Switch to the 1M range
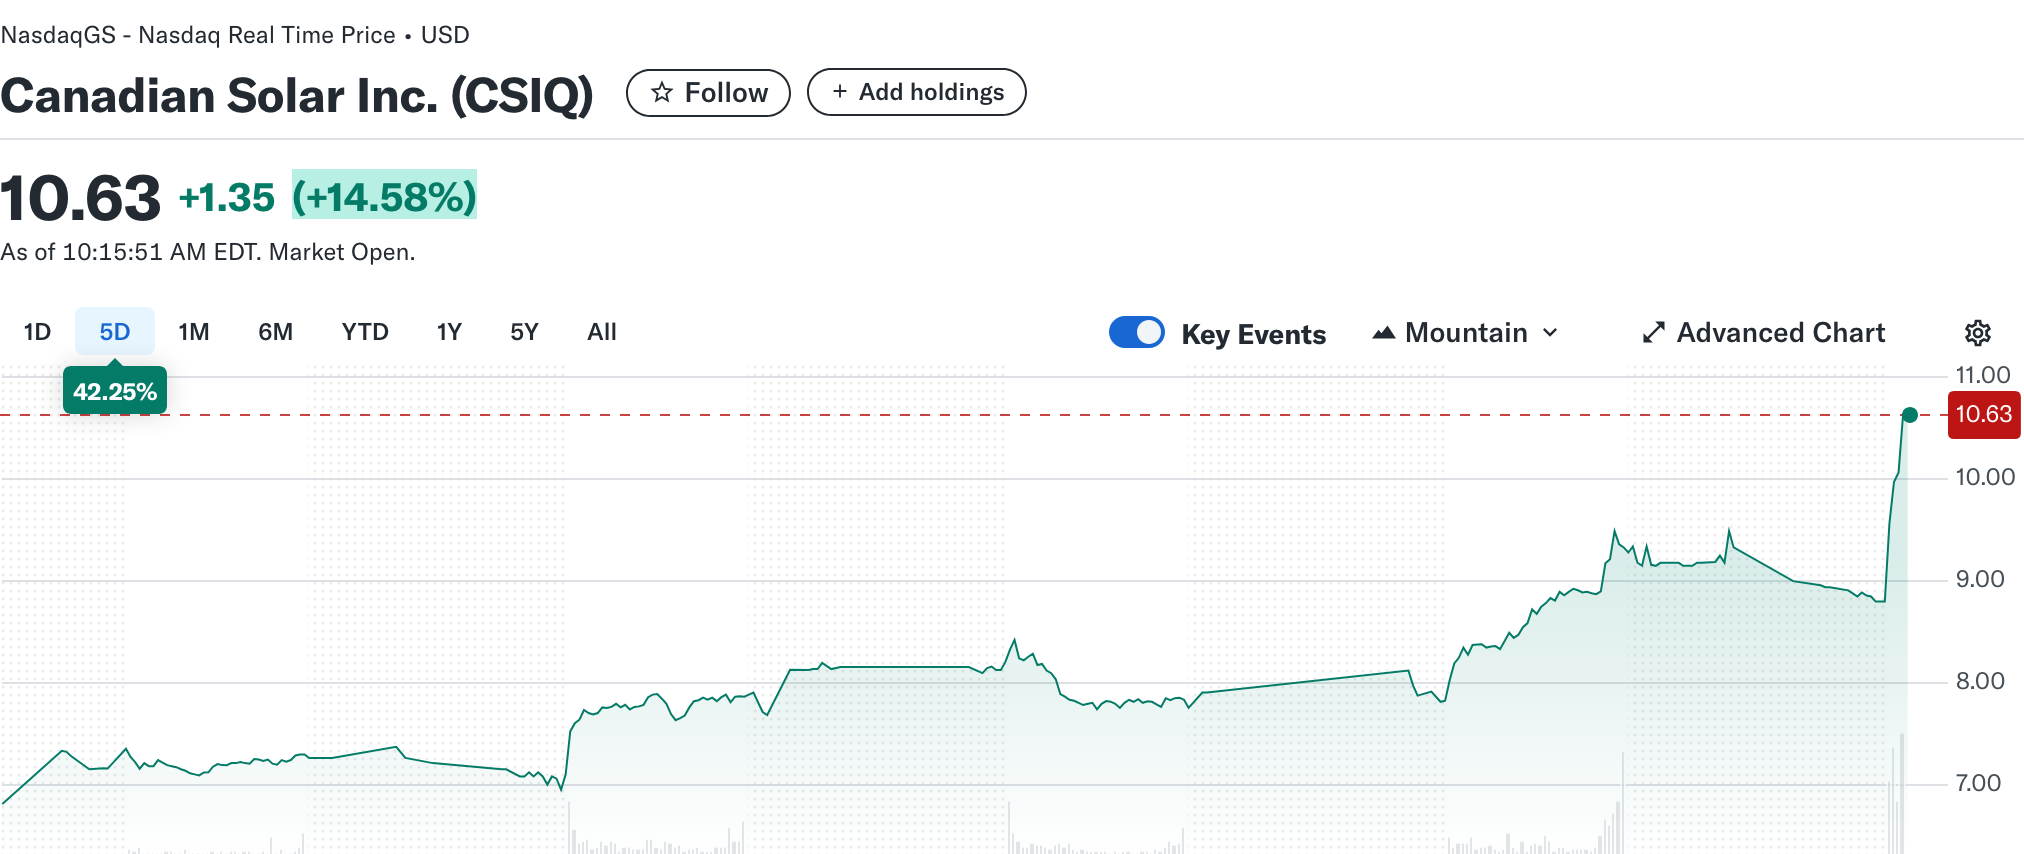Viewport: 2024px width, 854px height. pos(194,332)
